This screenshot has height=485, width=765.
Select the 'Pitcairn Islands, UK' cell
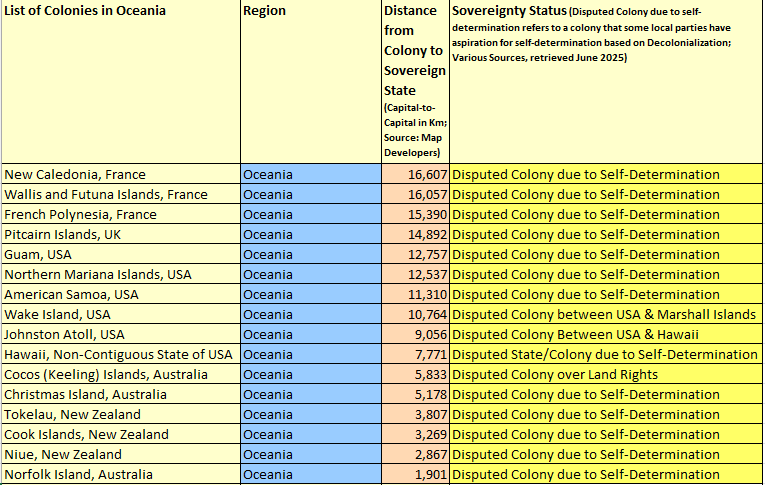(x=121, y=234)
